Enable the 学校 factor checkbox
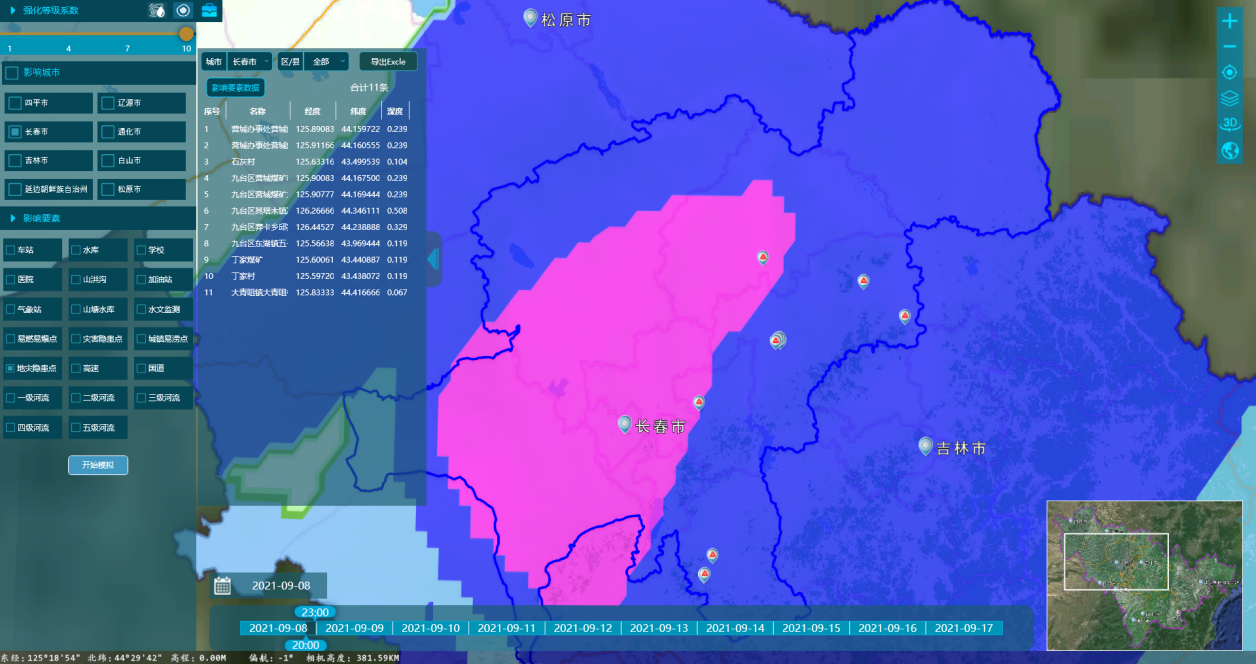1256x664 pixels. pyautogui.click(x=141, y=249)
